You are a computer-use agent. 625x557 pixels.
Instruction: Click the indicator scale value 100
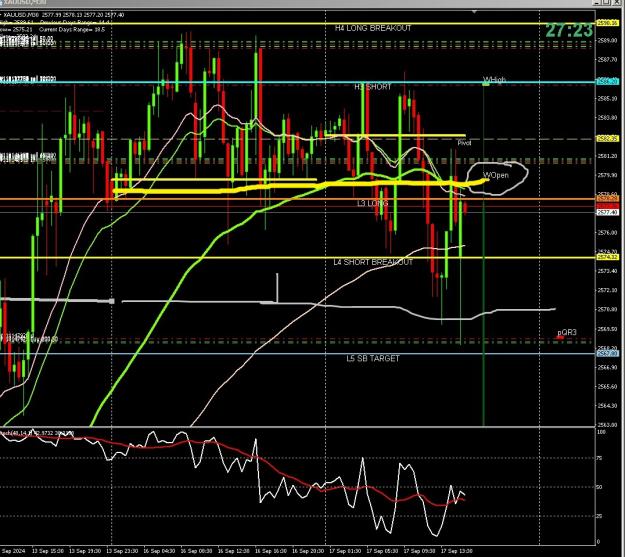pyautogui.click(x=601, y=432)
